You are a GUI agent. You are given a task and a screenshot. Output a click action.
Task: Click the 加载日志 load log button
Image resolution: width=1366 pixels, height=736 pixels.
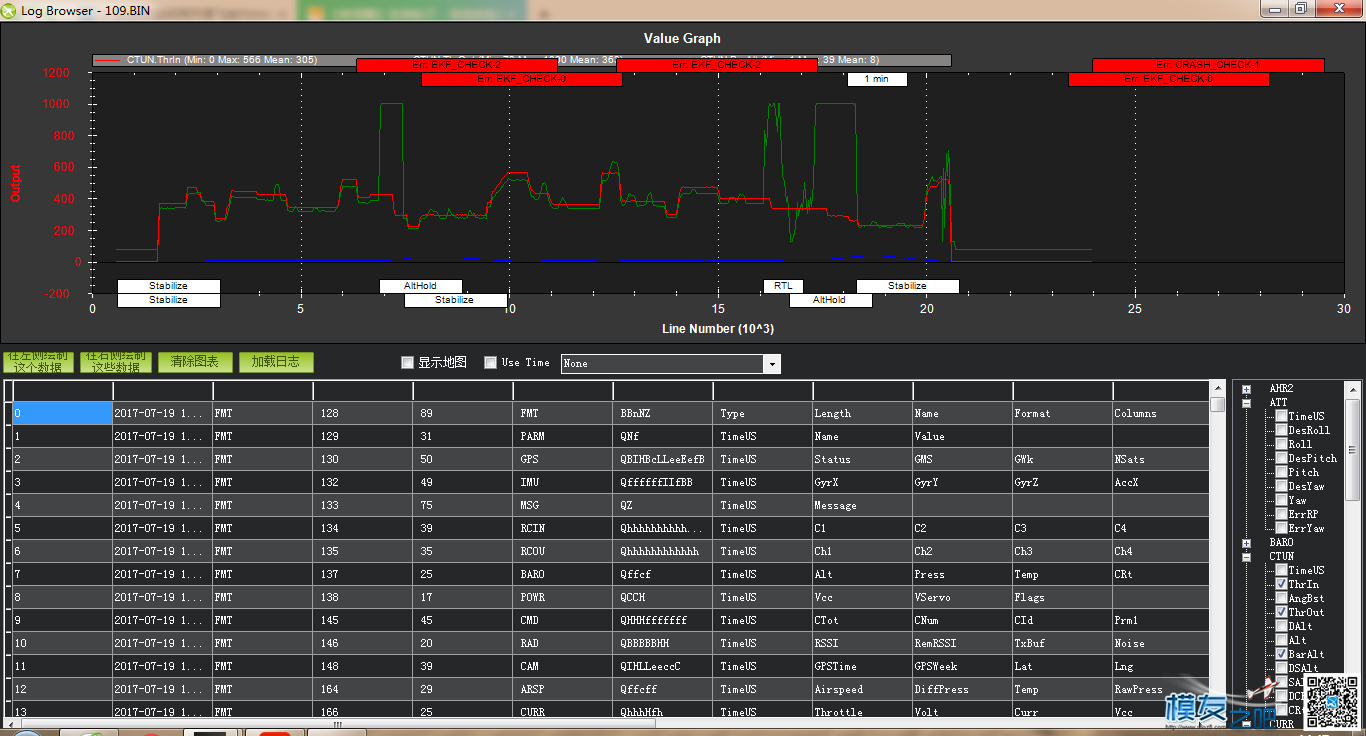pyautogui.click(x=276, y=361)
